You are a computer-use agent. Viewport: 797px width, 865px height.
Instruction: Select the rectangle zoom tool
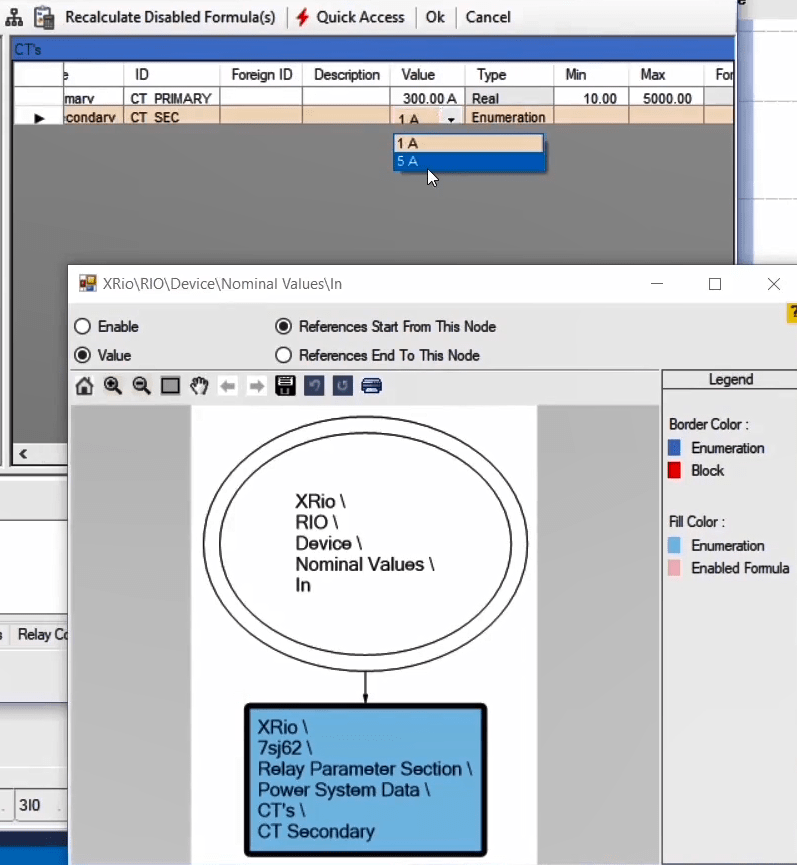(x=171, y=386)
